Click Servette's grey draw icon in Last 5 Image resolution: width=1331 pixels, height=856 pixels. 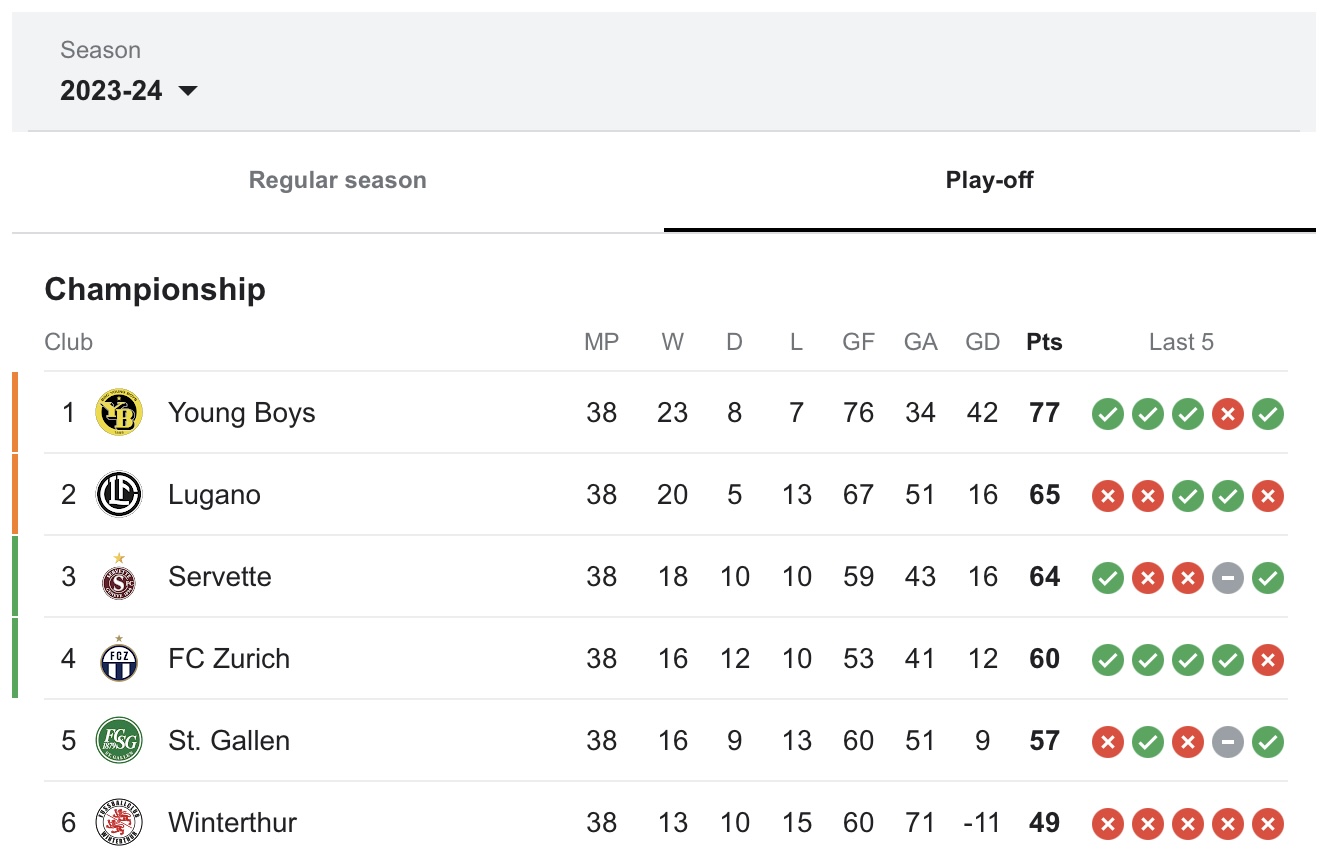(1227, 577)
